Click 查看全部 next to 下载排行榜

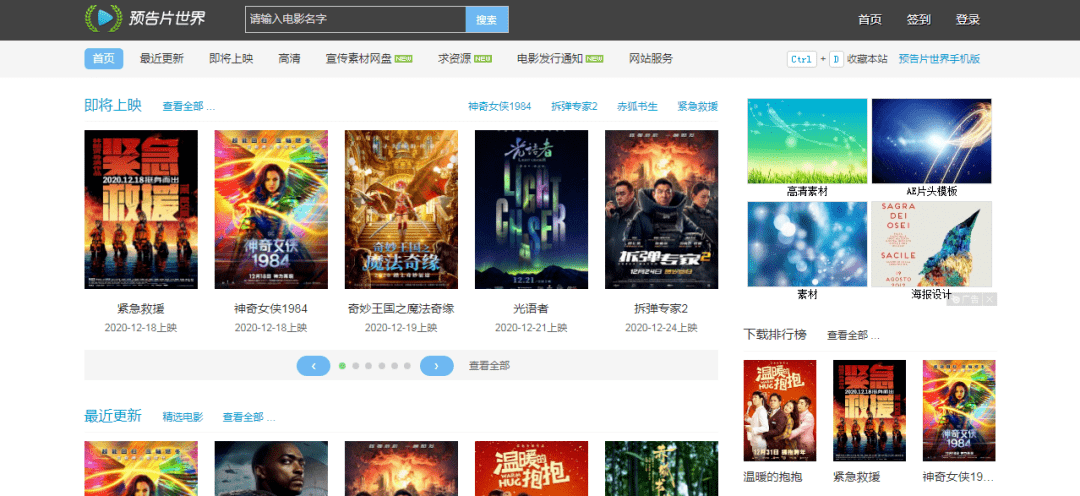853,336
